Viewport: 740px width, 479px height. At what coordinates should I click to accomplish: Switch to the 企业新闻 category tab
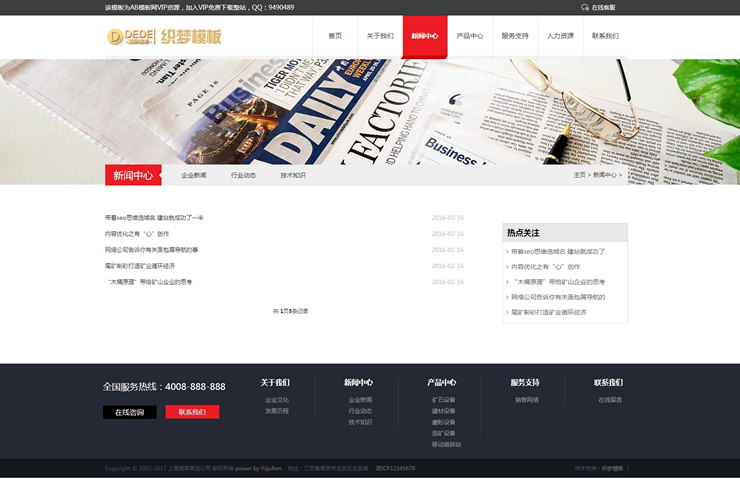pyautogui.click(x=194, y=175)
